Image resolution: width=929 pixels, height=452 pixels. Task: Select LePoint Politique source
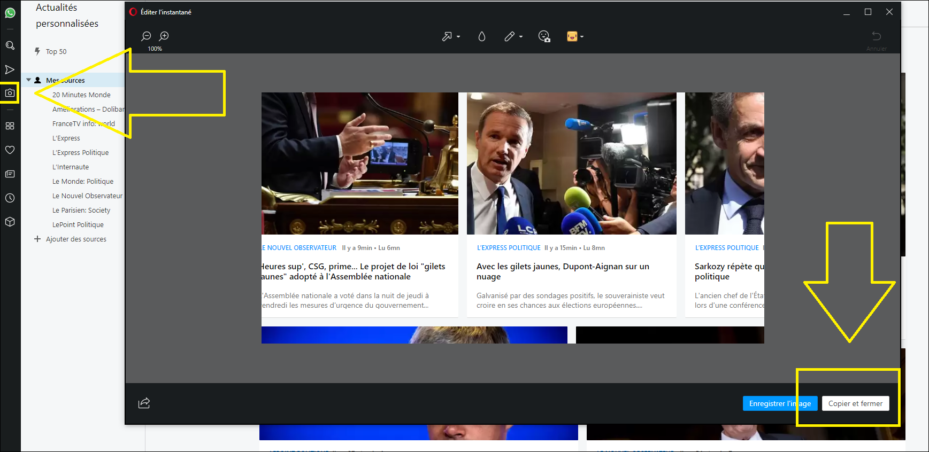pos(78,225)
